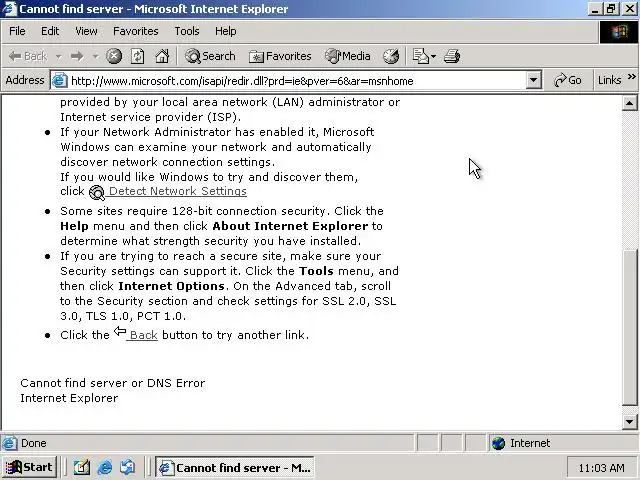This screenshot has width=640, height=480.
Task: Click the scrollbar up arrow
Action: pyautogui.click(x=629, y=103)
